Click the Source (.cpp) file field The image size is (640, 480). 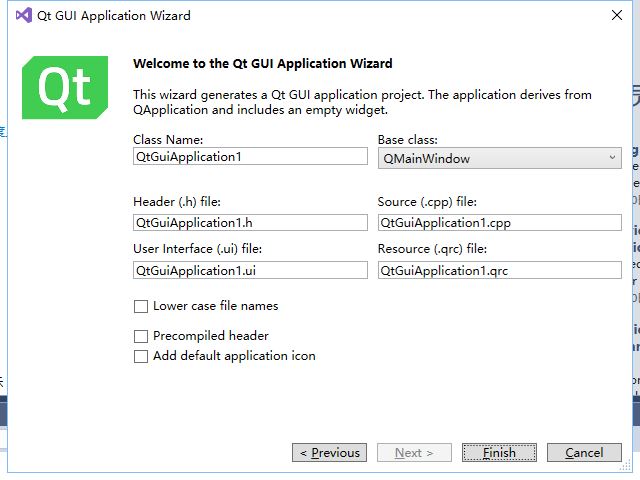(x=499, y=222)
